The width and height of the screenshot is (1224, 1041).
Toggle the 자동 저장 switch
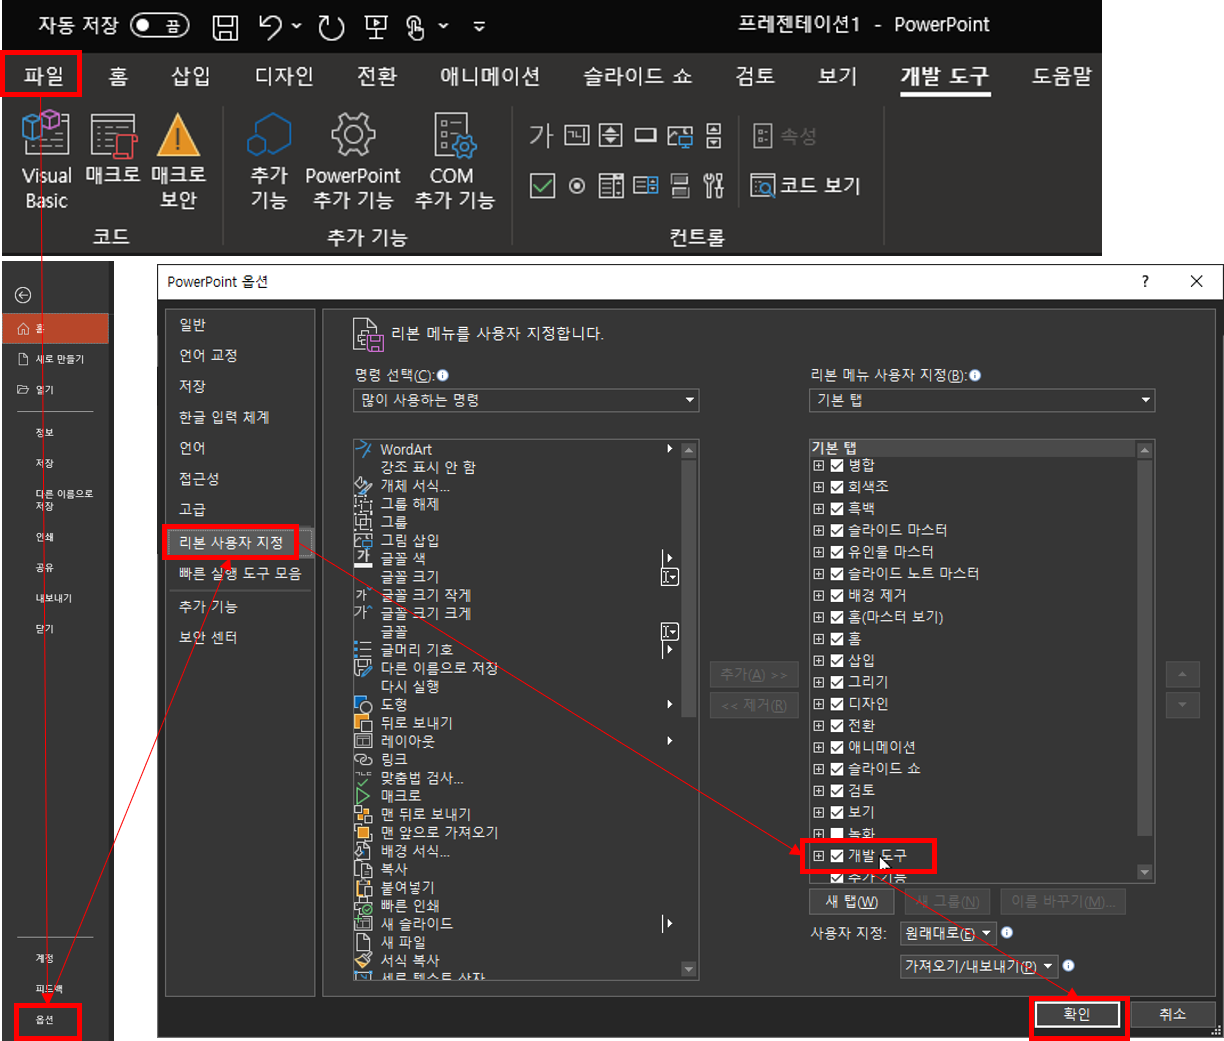coord(160,25)
